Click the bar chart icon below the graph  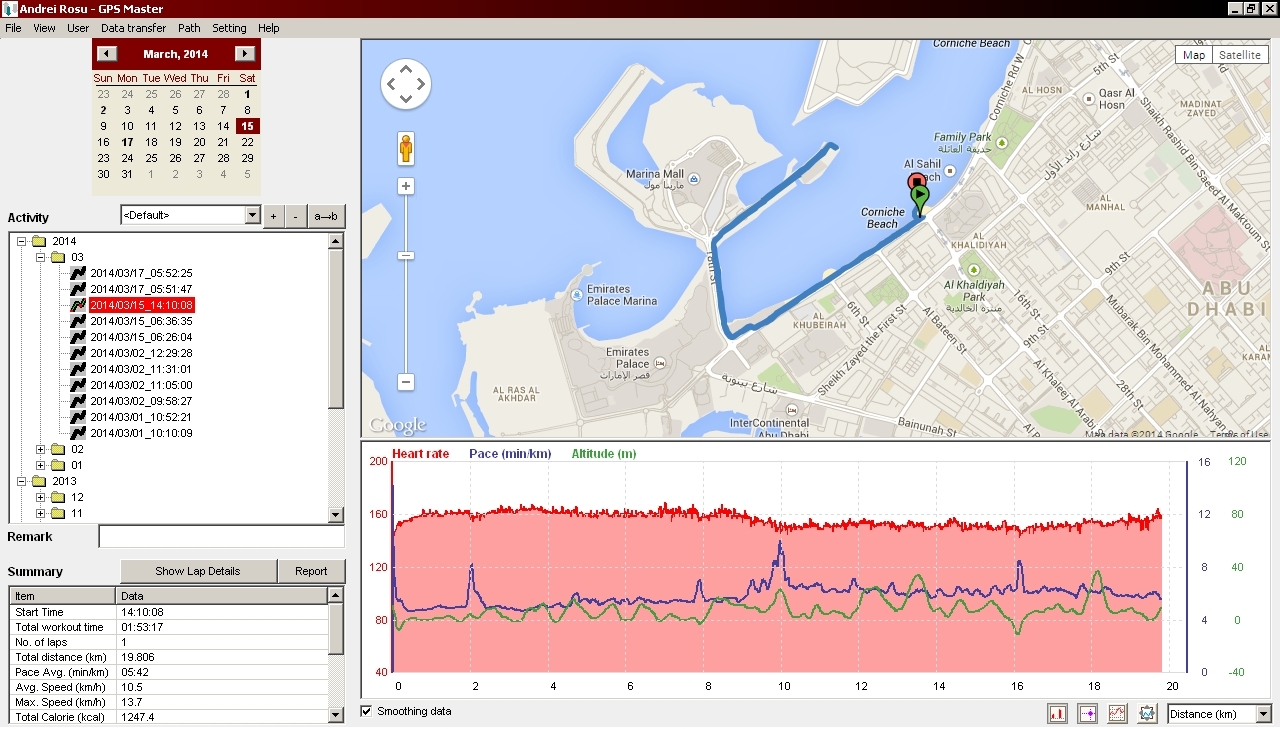[x=1057, y=713]
